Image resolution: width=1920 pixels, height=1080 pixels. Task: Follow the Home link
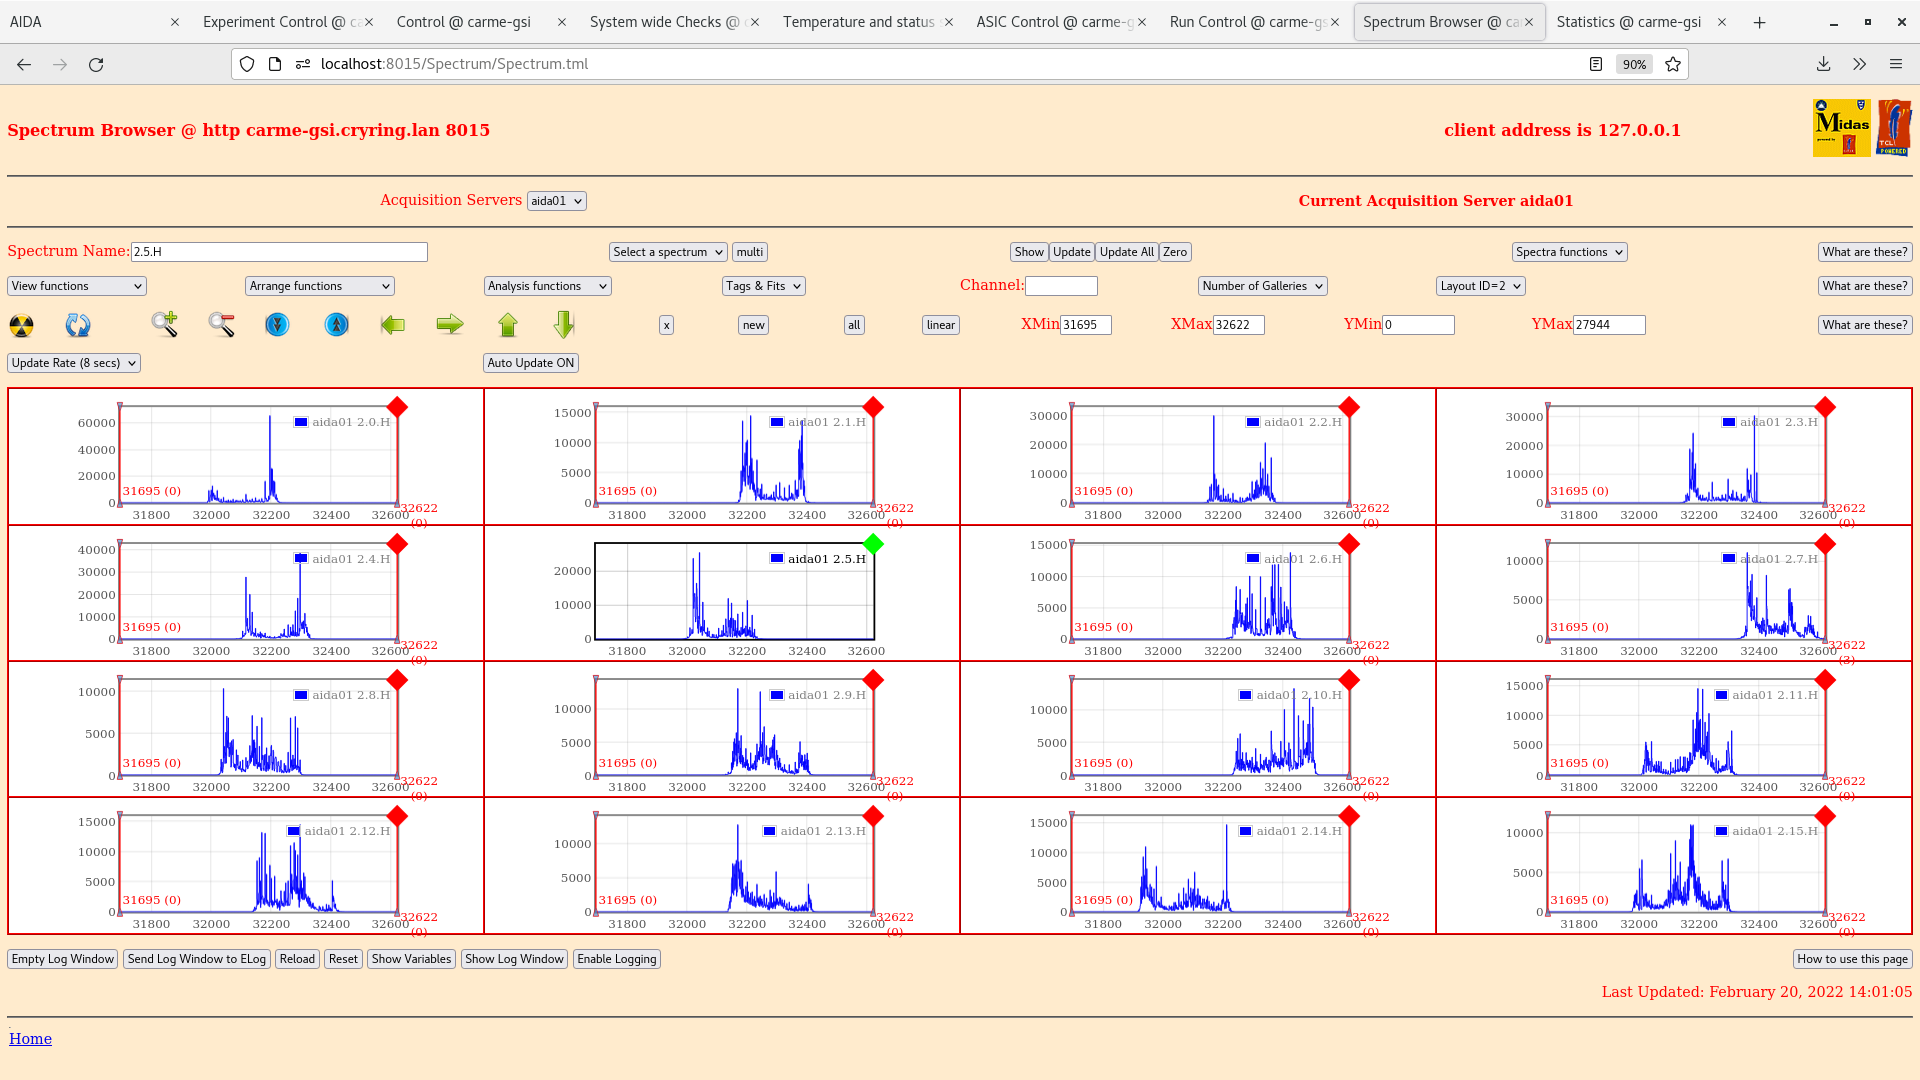[30, 1039]
